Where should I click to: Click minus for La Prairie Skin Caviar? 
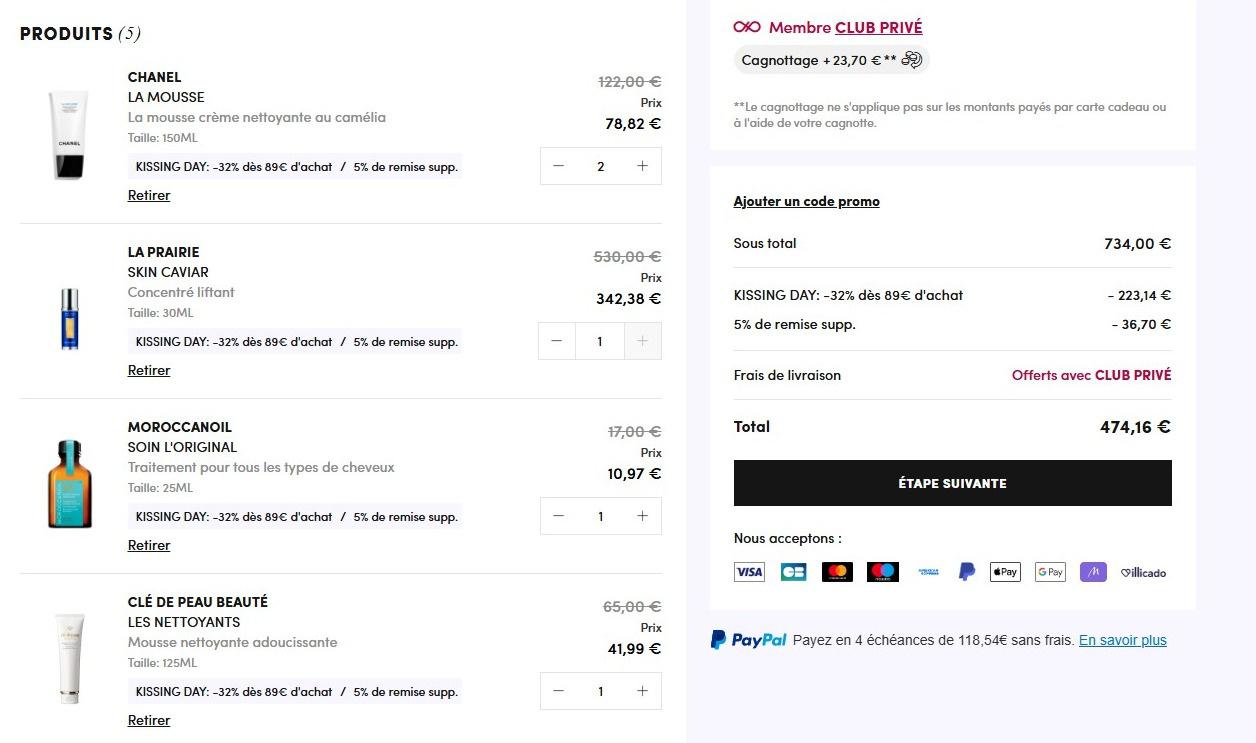[x=557, y=341]
